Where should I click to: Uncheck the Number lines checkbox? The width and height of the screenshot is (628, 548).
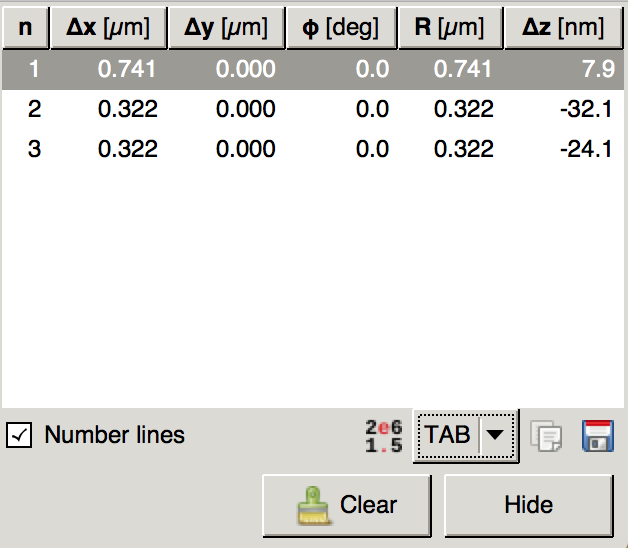click(19, 436)
